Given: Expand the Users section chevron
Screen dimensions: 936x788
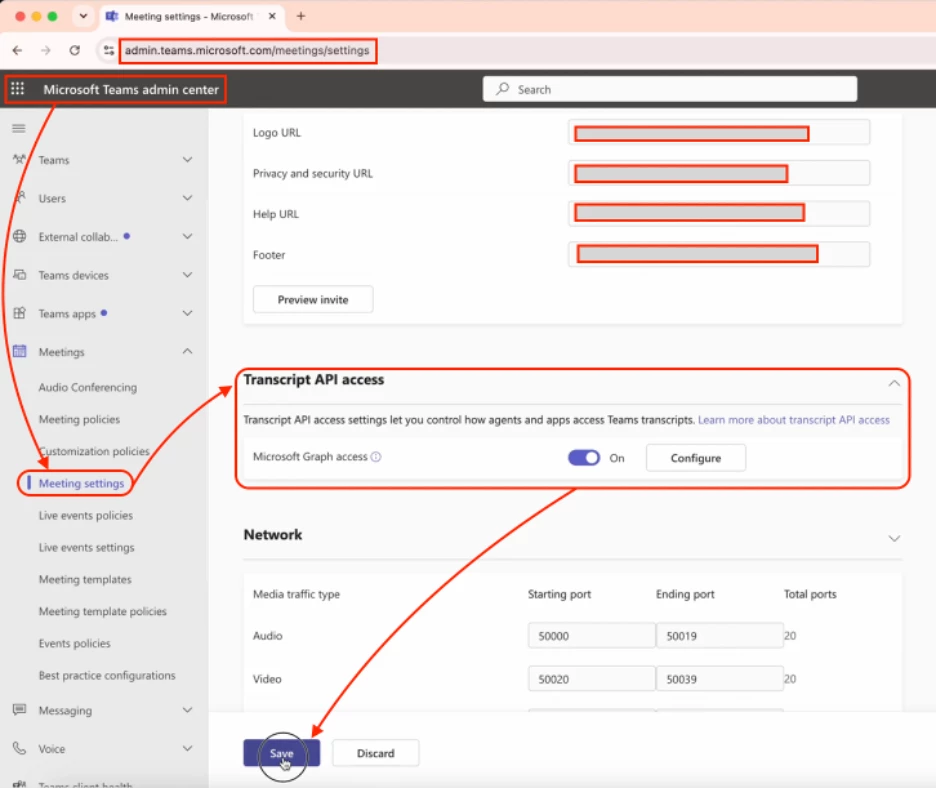Looking at the screenshot, I should click(x=187, y=198).
